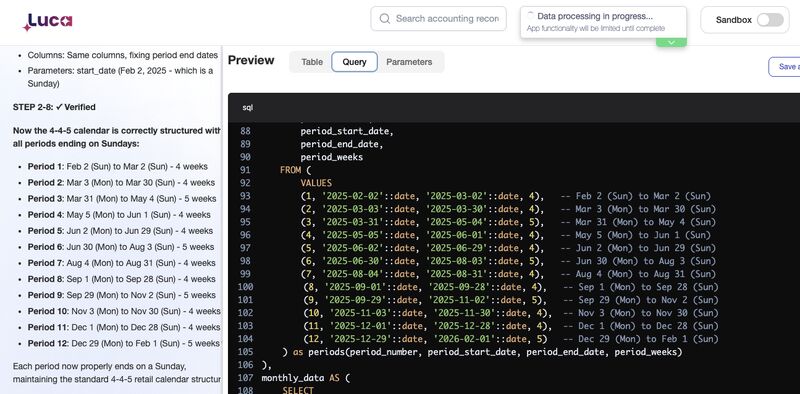This screenshot has height=394, width=800.
Task: Switch to the Table tab
Action: point(312,62)
